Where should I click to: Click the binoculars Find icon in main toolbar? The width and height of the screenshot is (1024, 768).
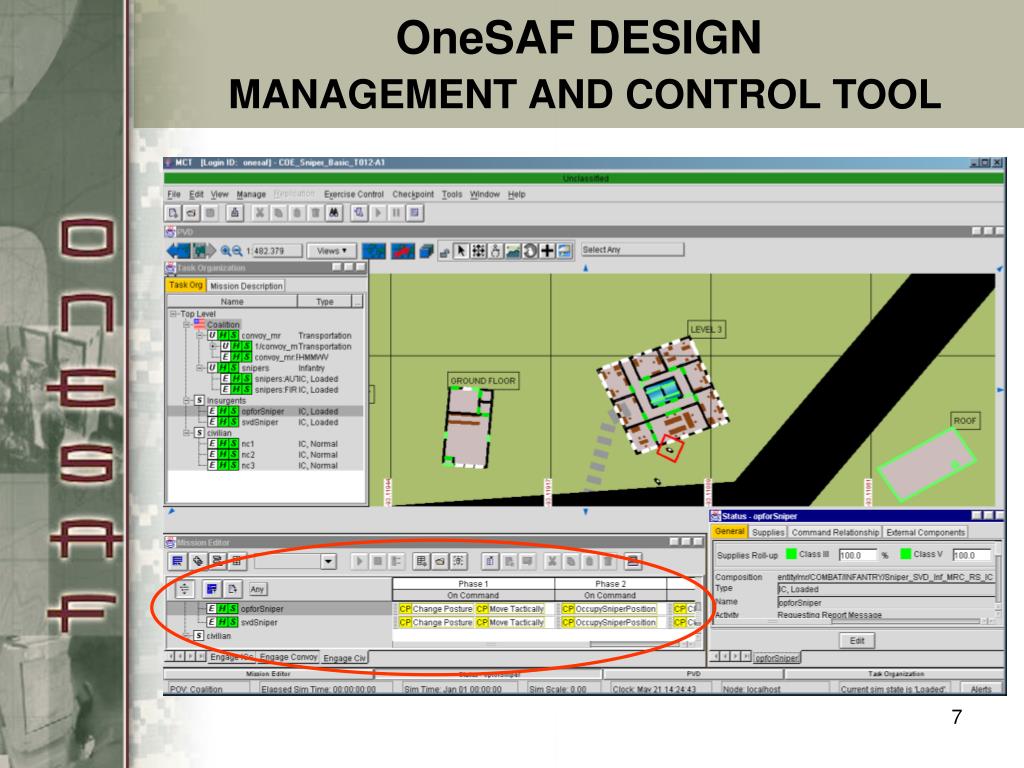tap(334, 213)
